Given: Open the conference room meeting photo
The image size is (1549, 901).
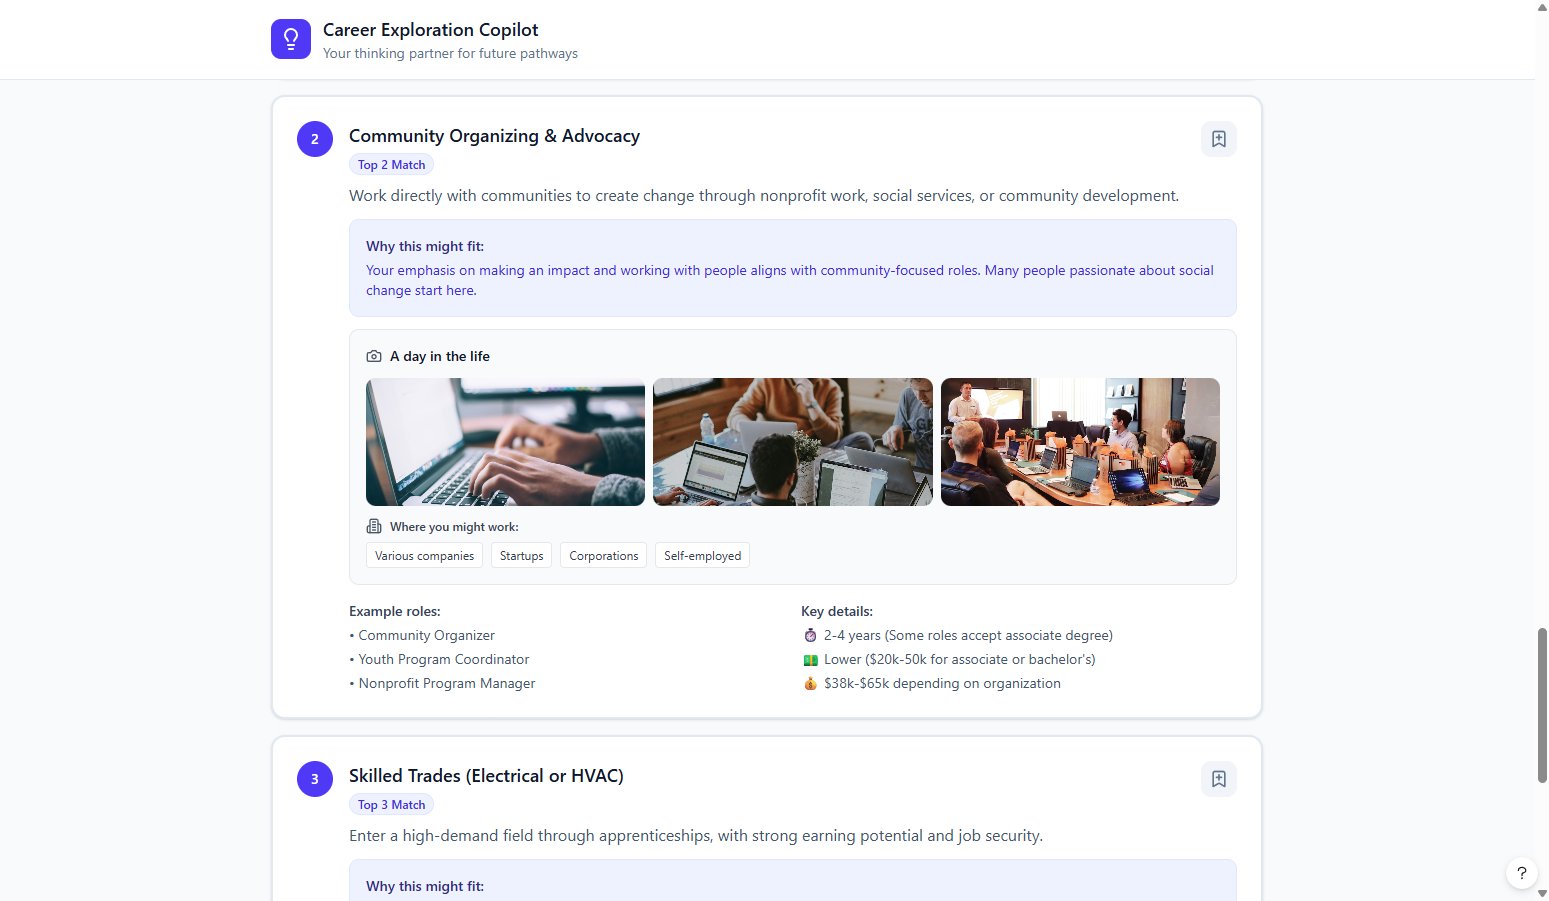Looking at the screenshot, I should pos(1080,442).
